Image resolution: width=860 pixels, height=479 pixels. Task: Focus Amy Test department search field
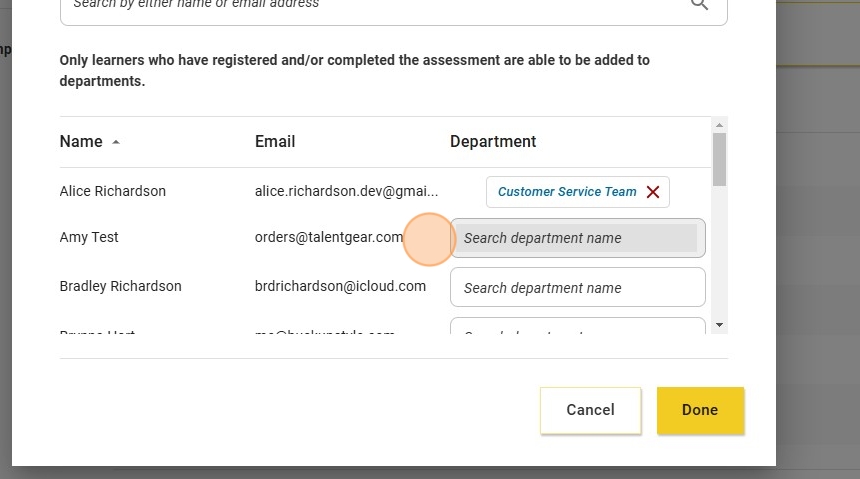point(578,238)
